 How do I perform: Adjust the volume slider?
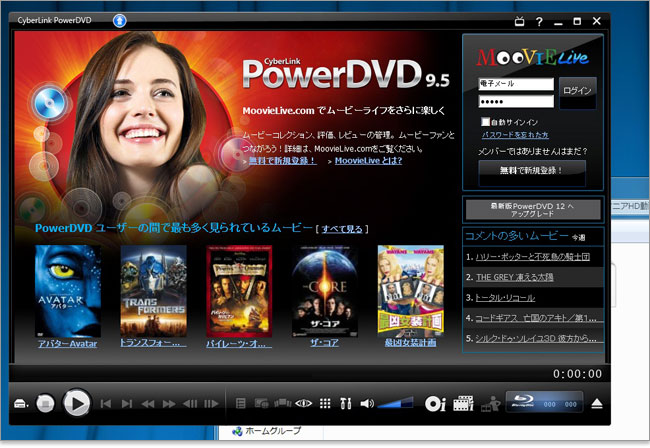pyautogui.click(x=394, y=404)
